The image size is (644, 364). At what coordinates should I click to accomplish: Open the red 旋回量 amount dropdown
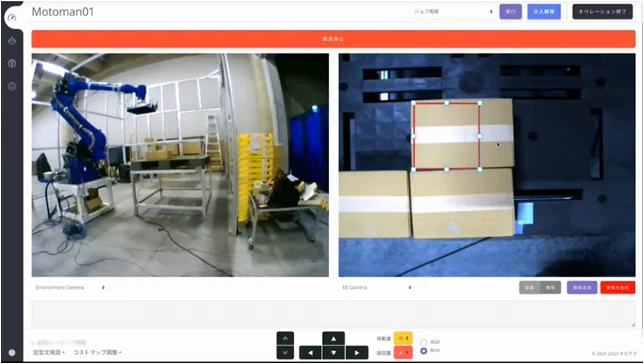[x=403, y=352]
